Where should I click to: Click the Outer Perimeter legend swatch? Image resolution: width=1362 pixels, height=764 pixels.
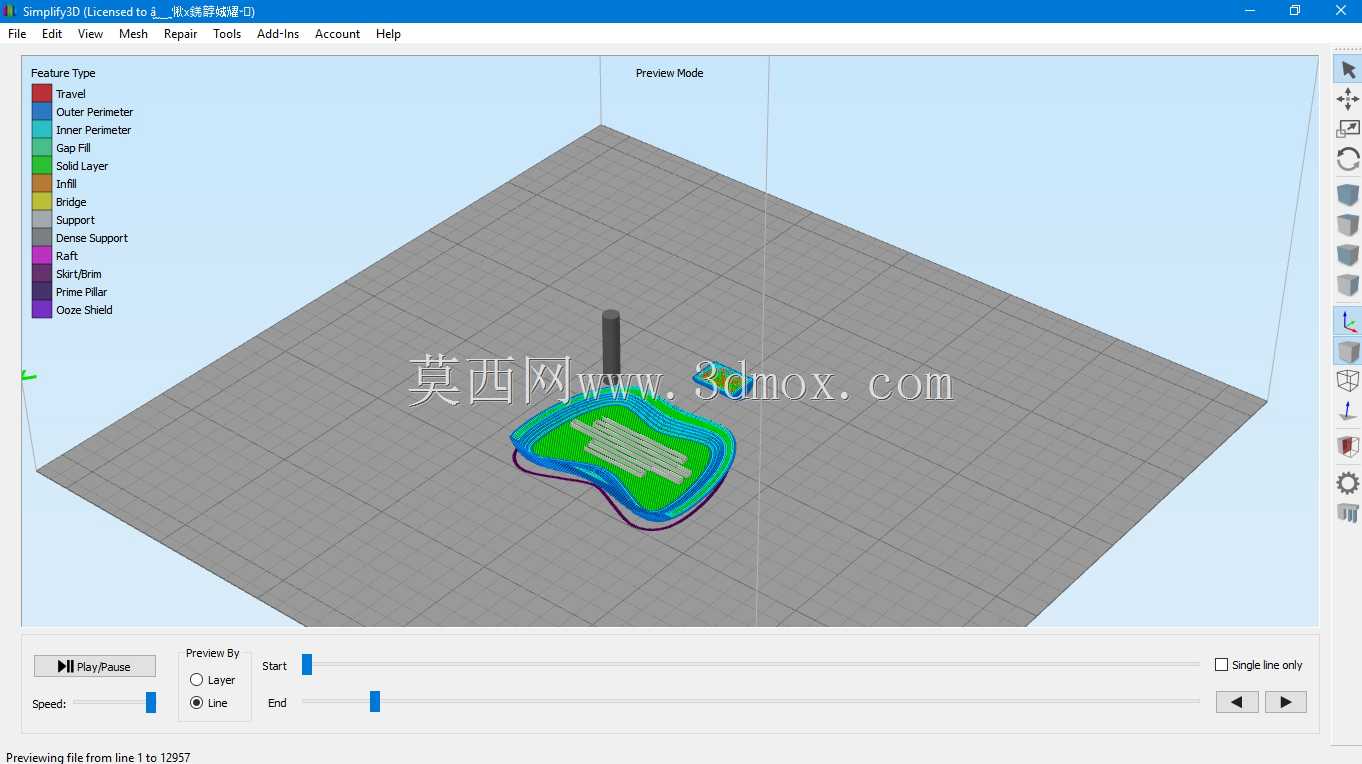click(42, 112)
